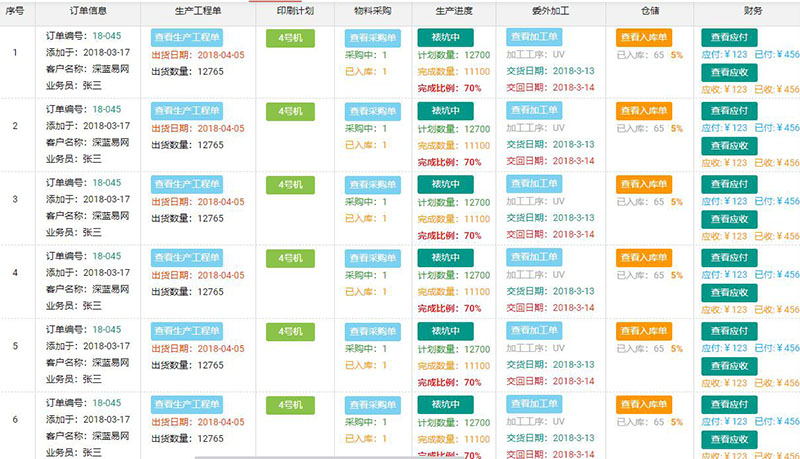The width and height of the screenshot is (800, 459).
Task: View 查看应付 in row 3
Action: [x=729, y=184]
